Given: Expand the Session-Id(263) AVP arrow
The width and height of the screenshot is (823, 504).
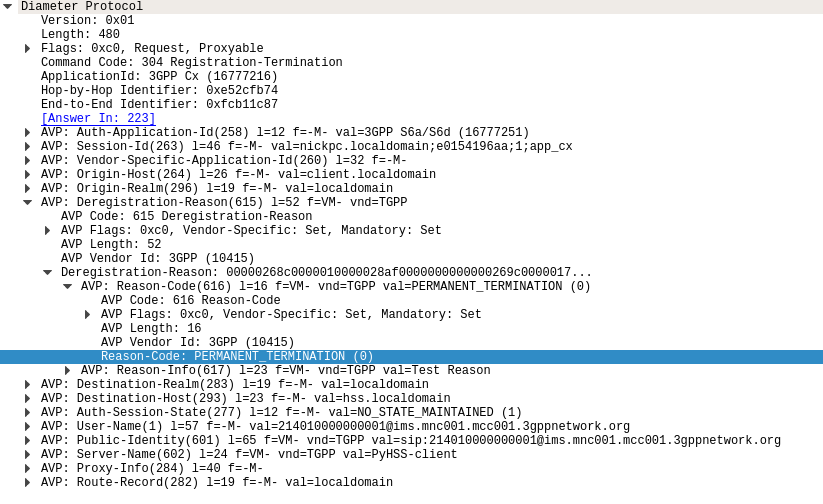Looking at the screenshot, I should point(27,146).
